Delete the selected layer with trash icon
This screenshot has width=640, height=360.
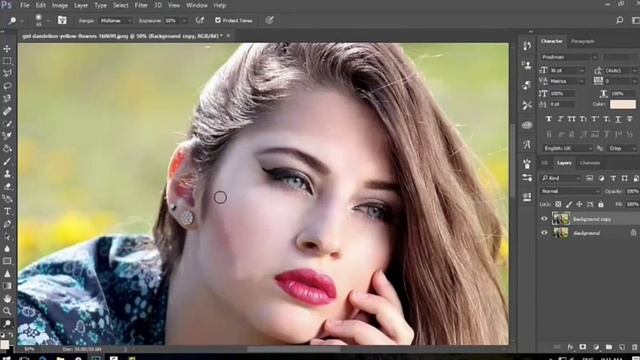[634, 347]
